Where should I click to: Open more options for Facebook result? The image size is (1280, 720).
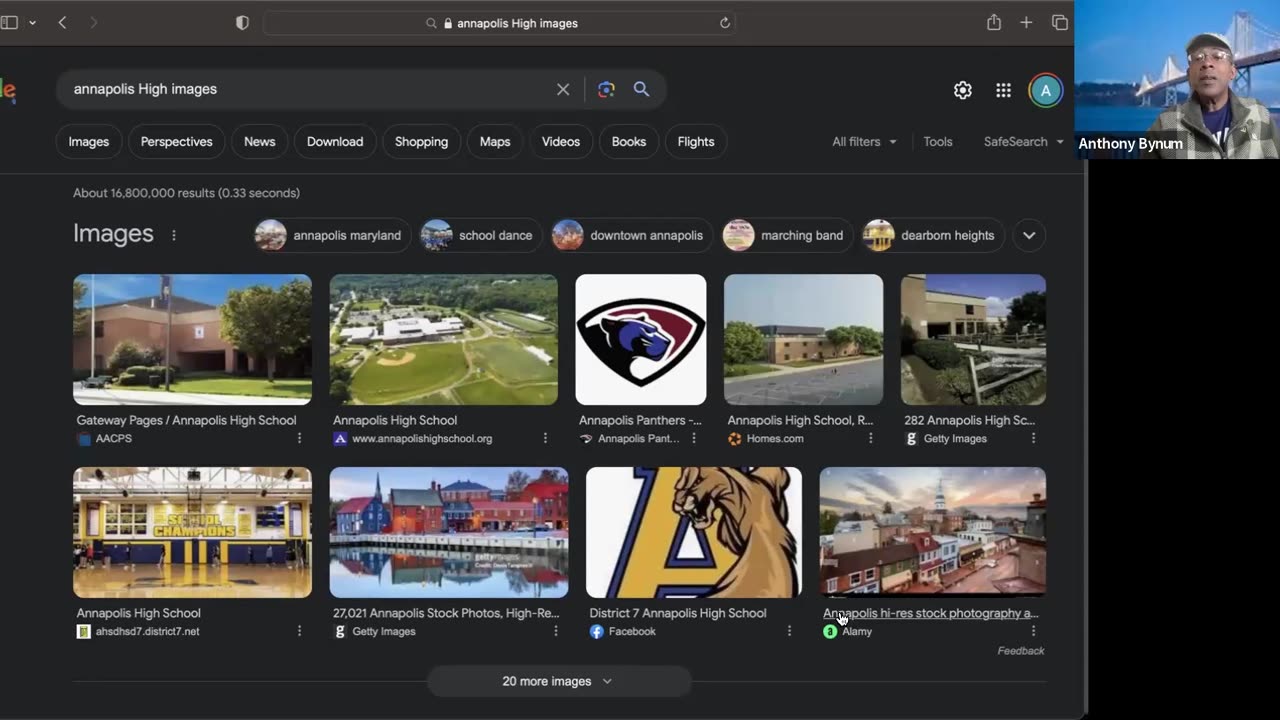[x=789, y=632]
